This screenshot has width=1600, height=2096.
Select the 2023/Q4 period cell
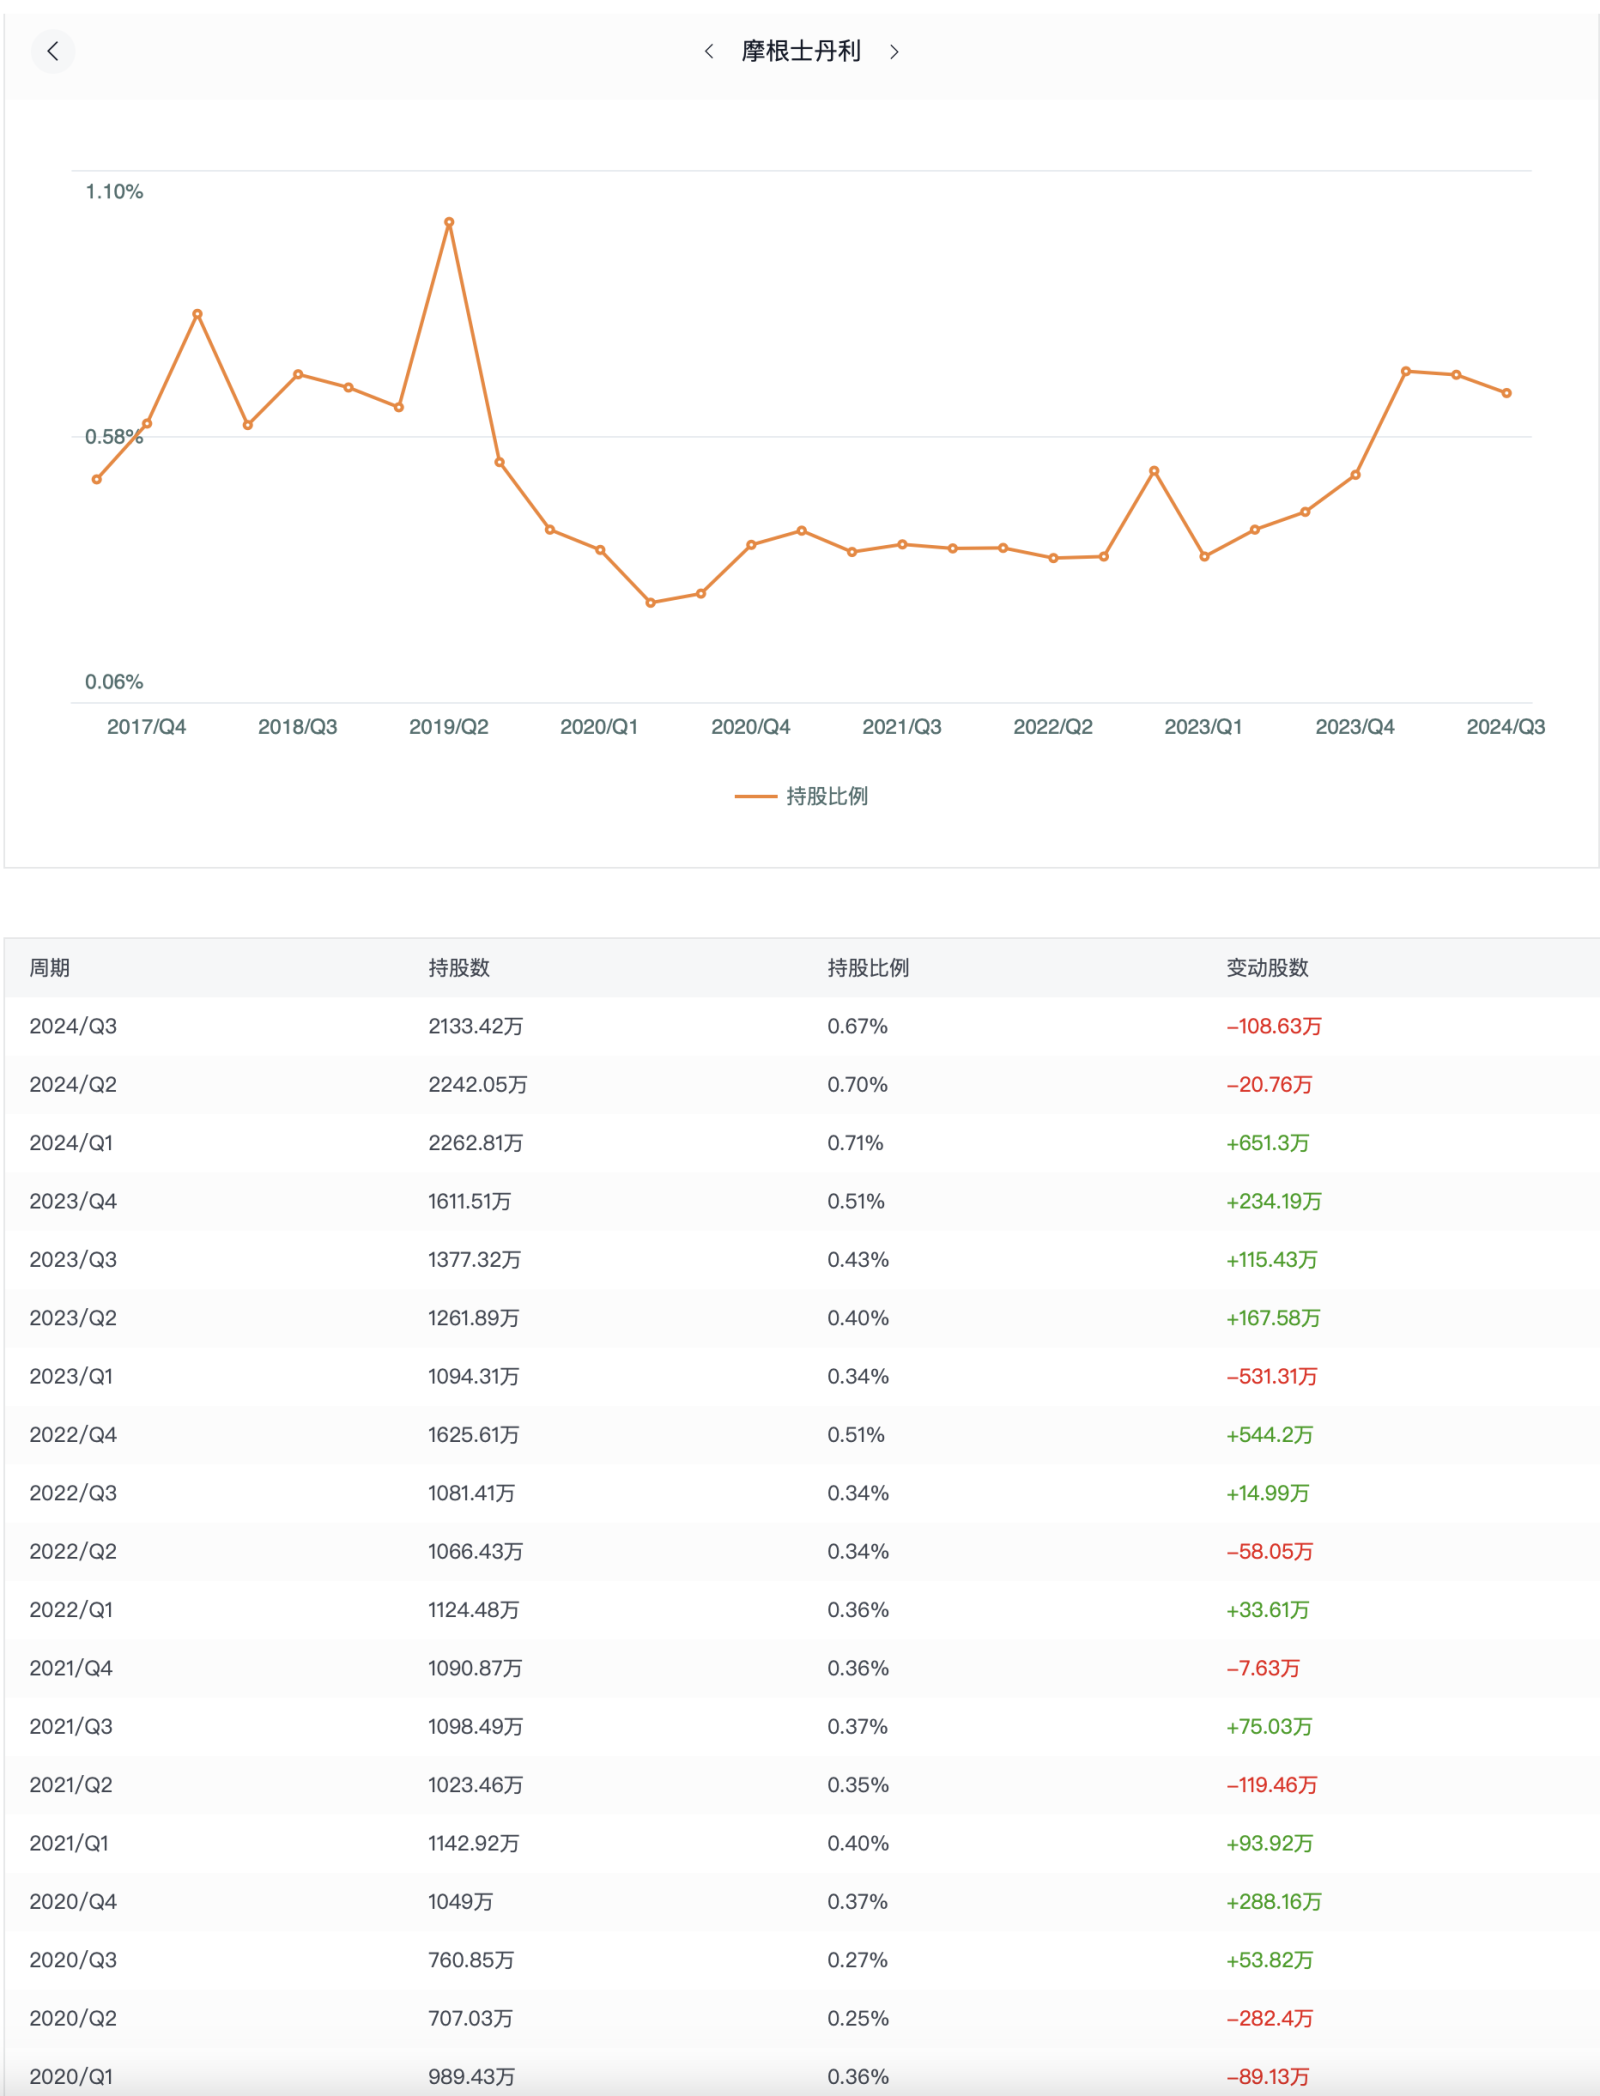(x=73, y=1201)
